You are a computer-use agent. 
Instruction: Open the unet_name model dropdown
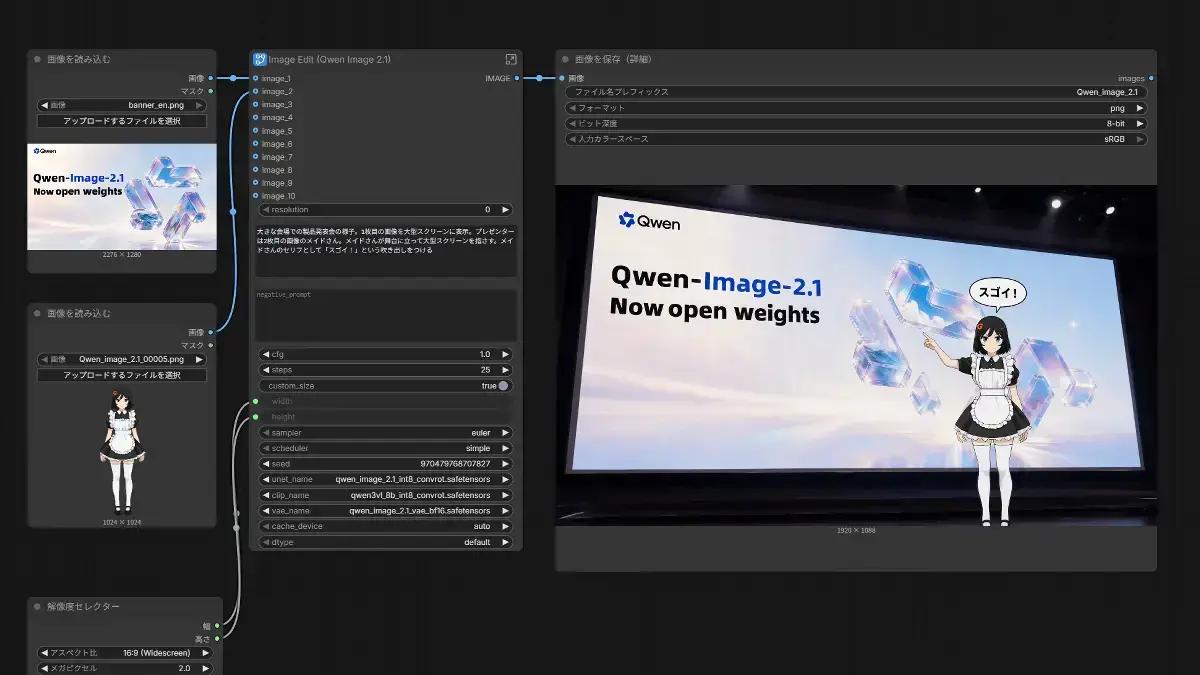(386, 479)
